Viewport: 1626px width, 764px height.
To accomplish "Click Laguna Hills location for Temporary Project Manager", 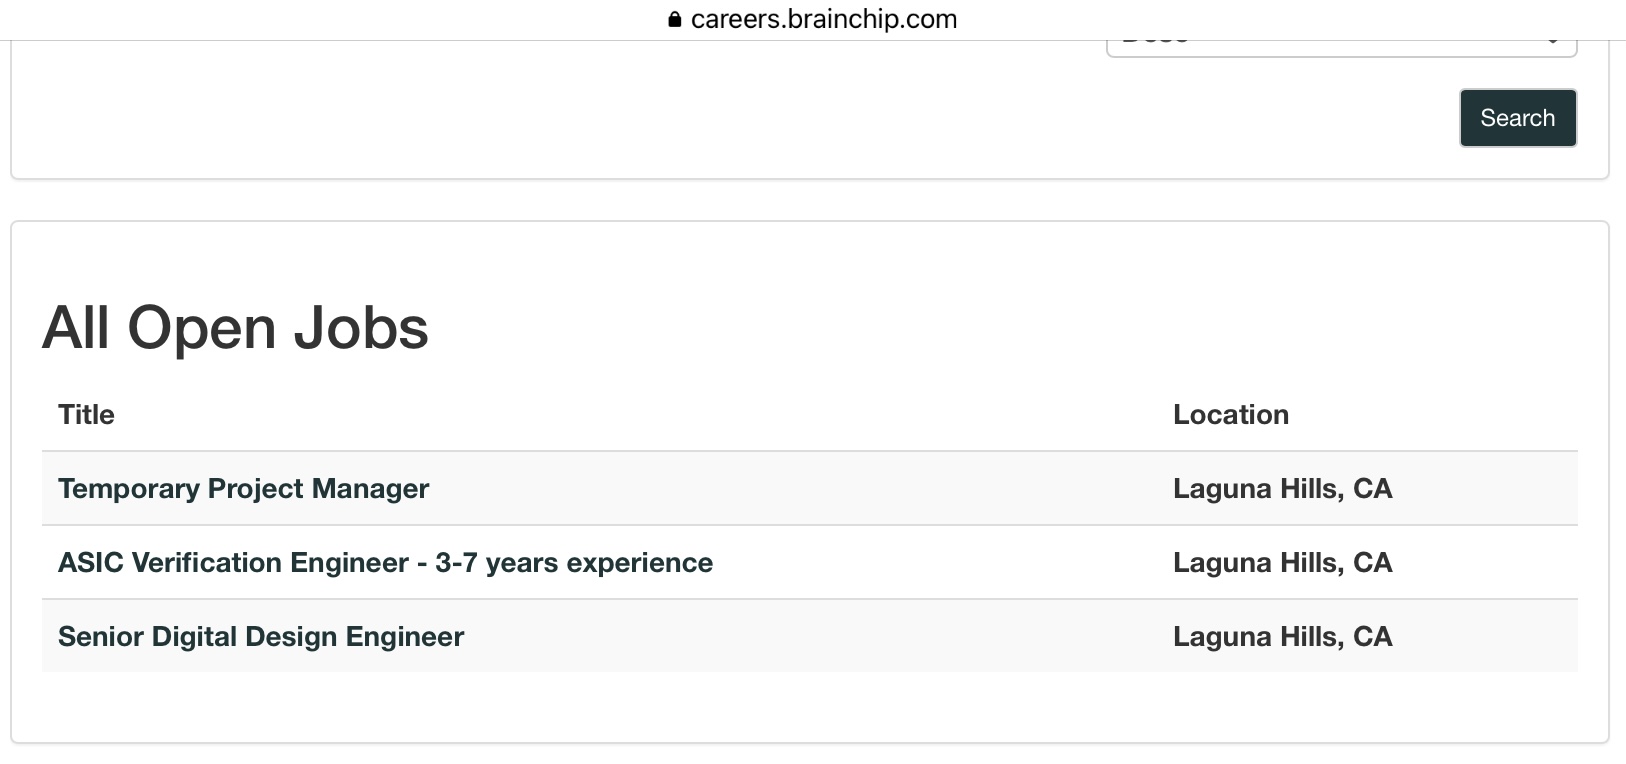I will [x=1282, y=489].
